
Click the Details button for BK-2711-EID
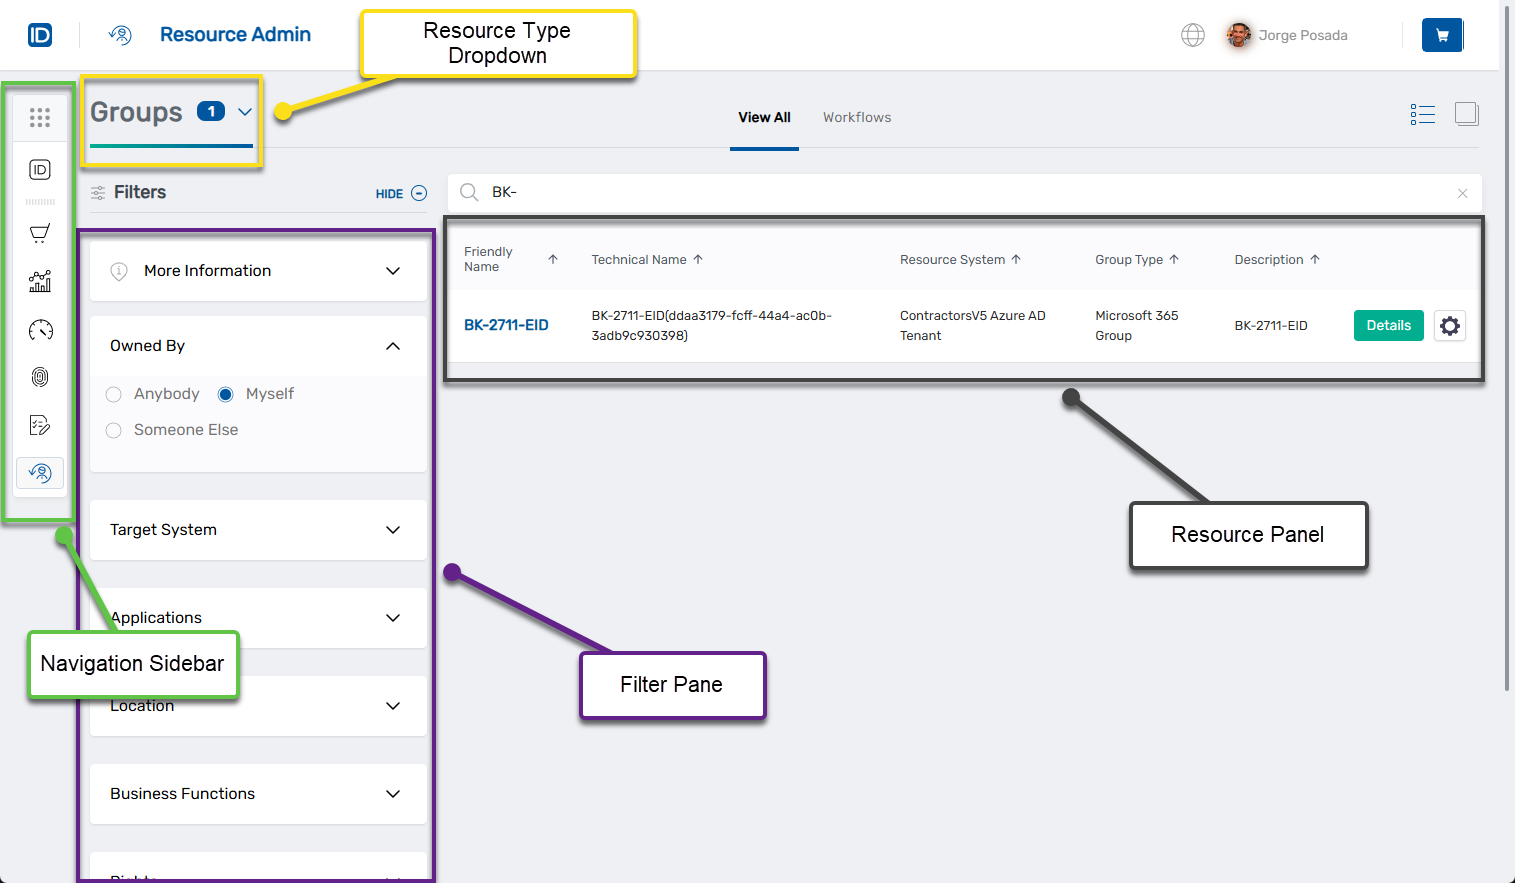[x=1388, y=325]
